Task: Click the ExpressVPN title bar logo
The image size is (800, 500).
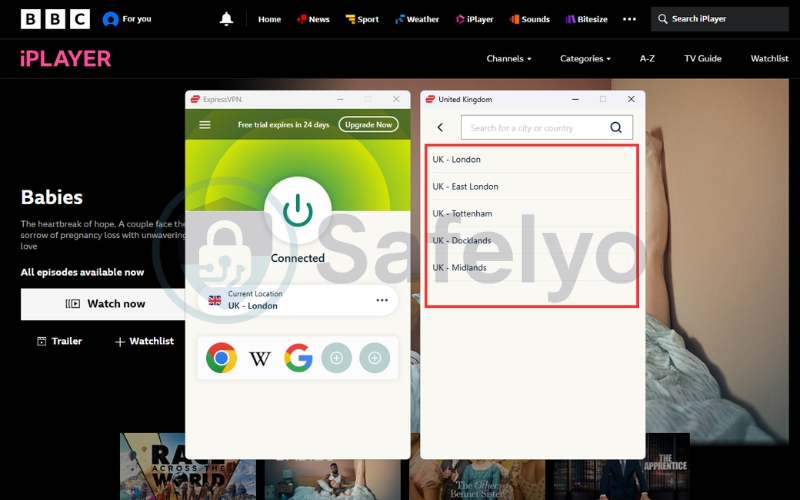Action: point(195,99)
